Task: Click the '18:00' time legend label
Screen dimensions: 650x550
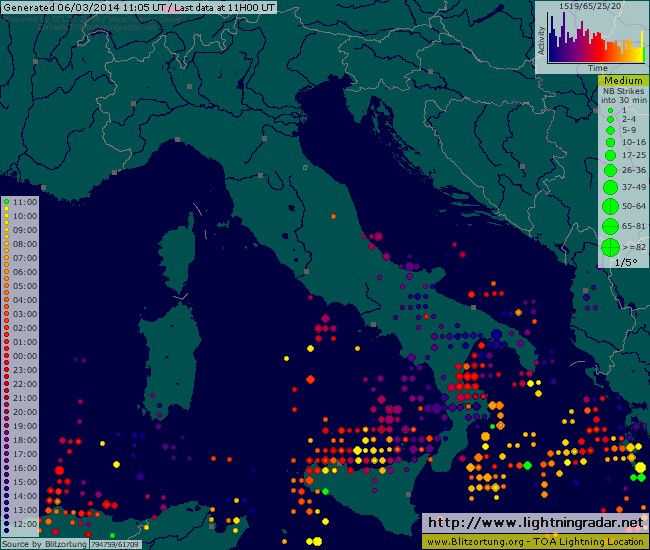Action: click(25, 440)
